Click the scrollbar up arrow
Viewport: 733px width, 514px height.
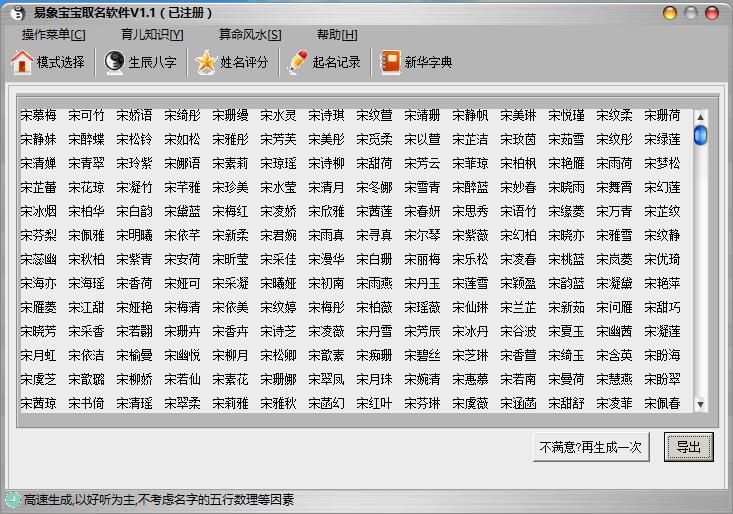(x=700, y=115)
